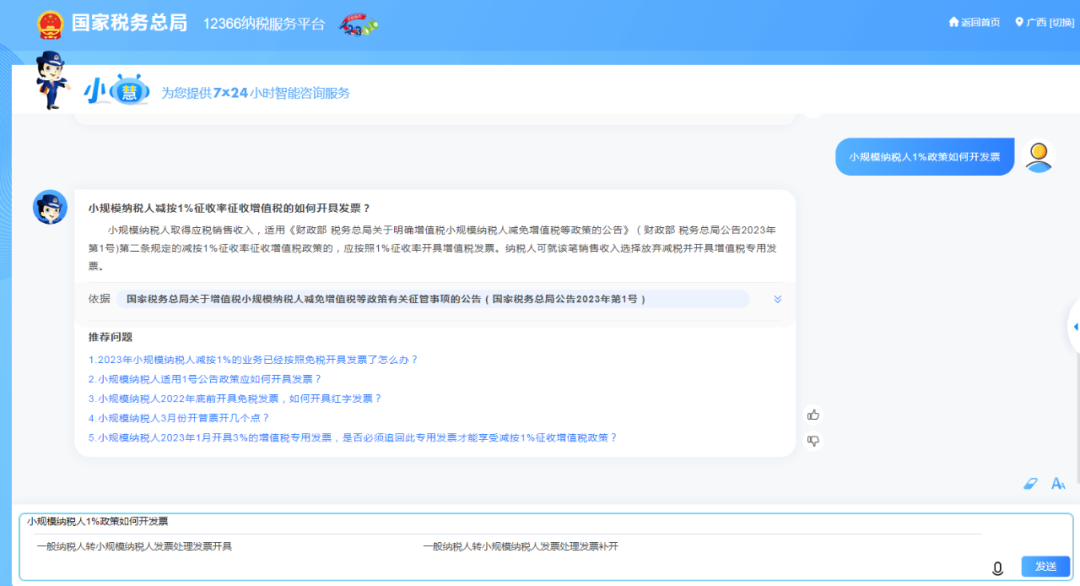Click the home icon beside 返回首页

954,22
